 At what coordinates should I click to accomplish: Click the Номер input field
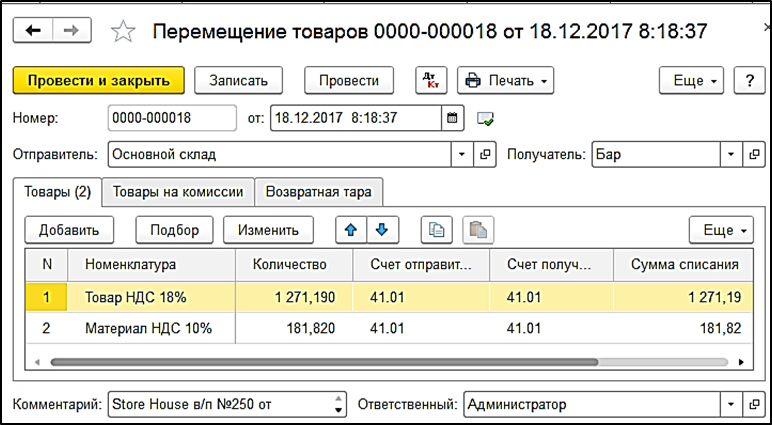click(x=171, y=118)
